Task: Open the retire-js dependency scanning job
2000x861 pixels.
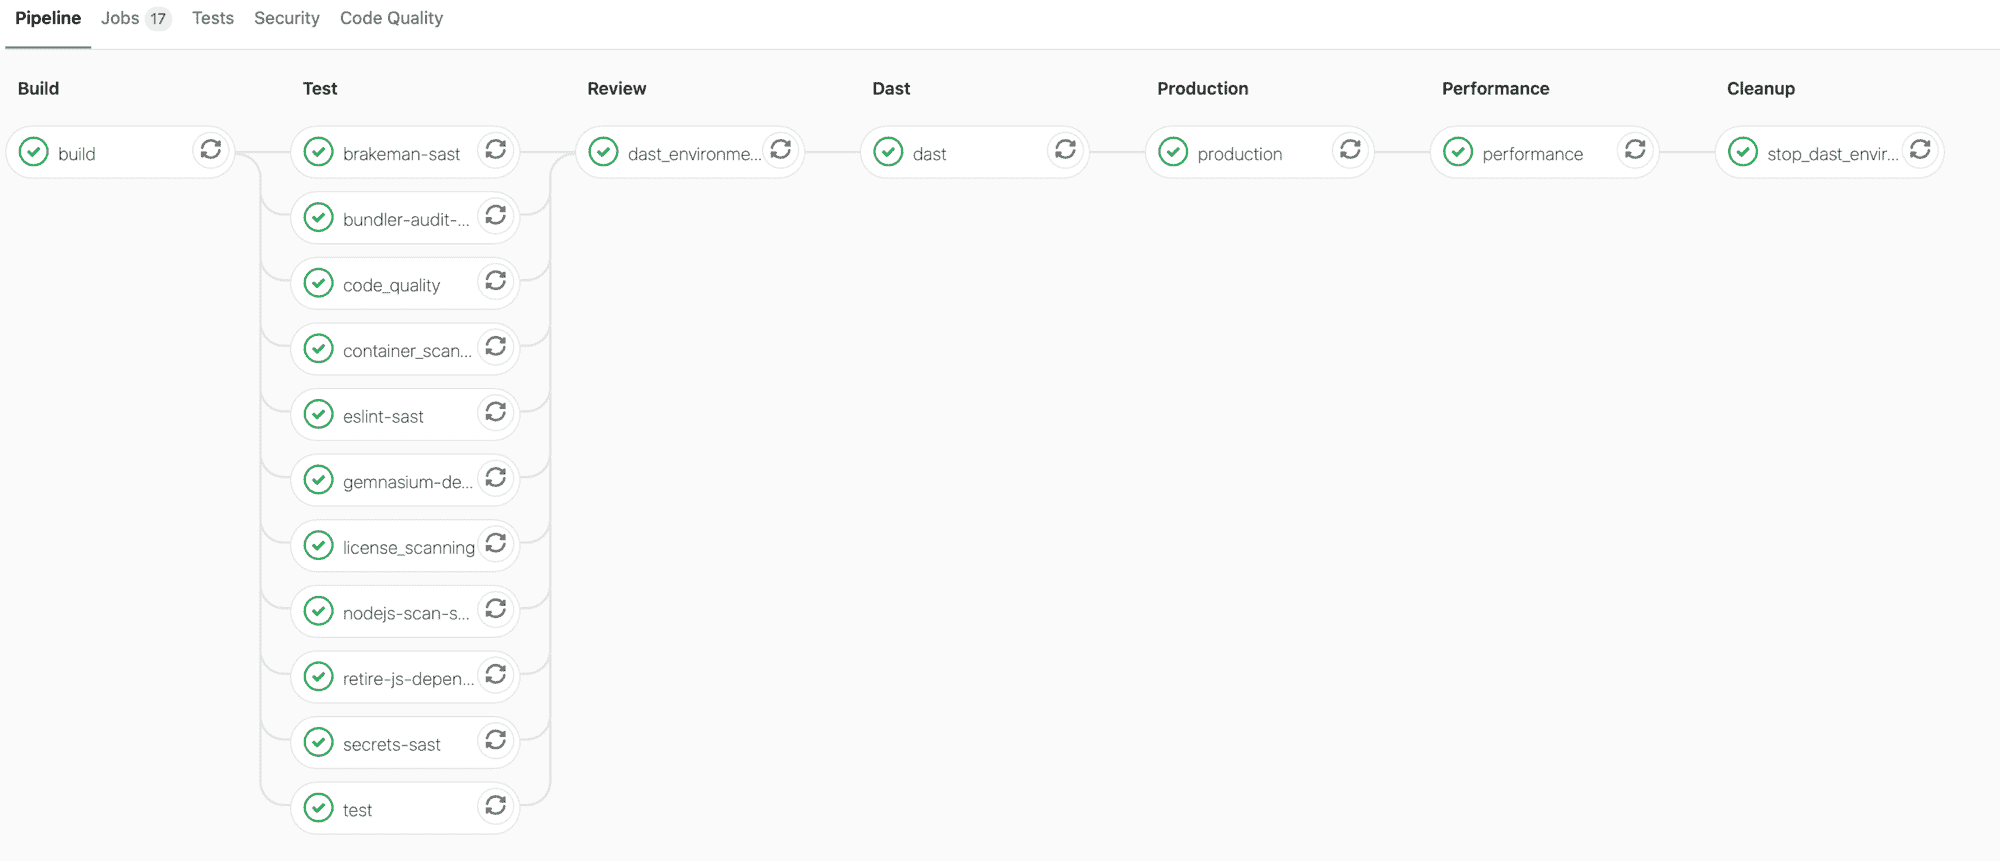Action: pyautogui.click(x=407, y=679)
